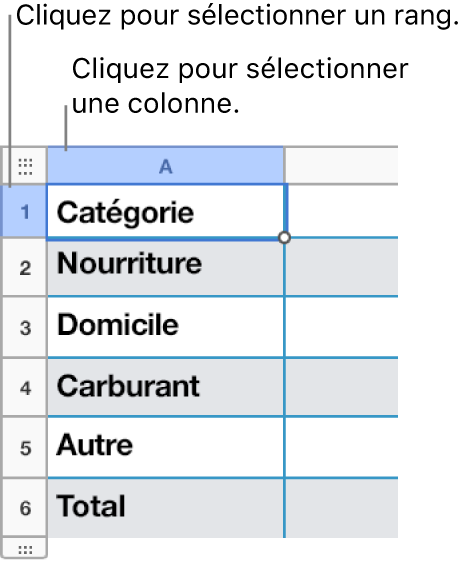The height and width of the screenshot is (563, 470).
Task: Select row 2 header
Action: [25, 267]
